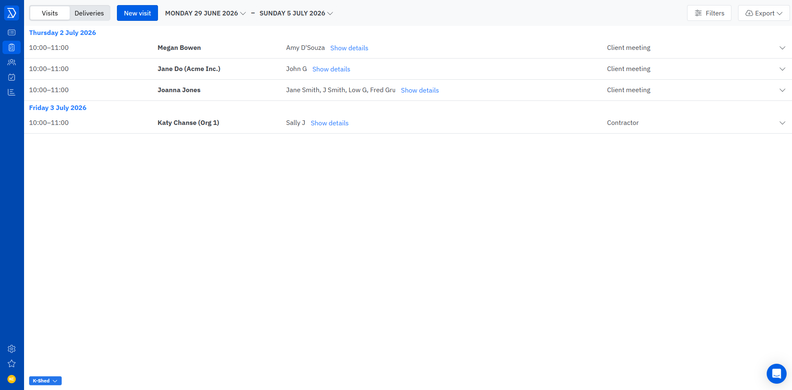Open the Export dropdown
The width and height of the screenshot is (792, 390).
pos(764,13)
